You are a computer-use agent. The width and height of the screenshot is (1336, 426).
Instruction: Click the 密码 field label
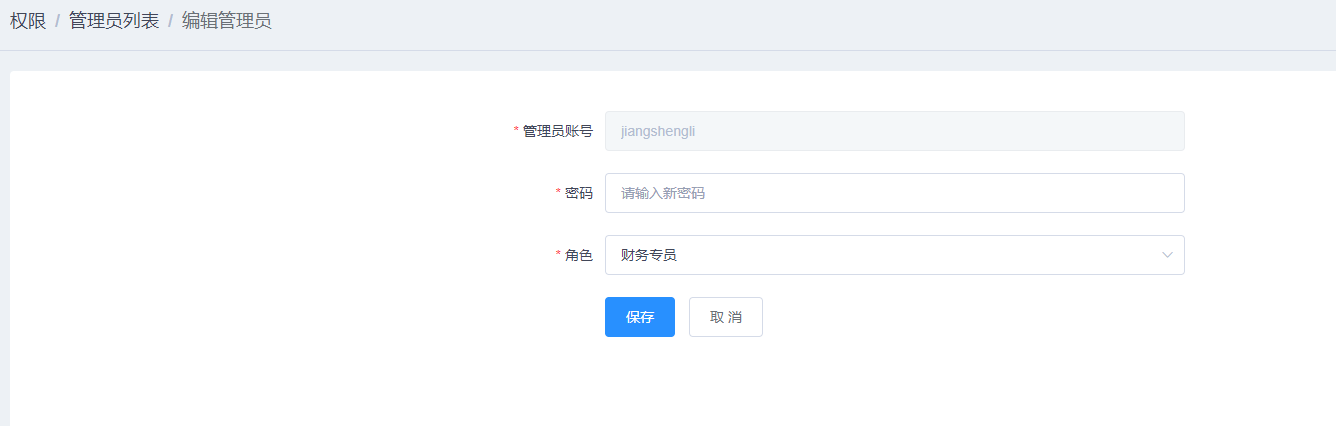point(578,193)
